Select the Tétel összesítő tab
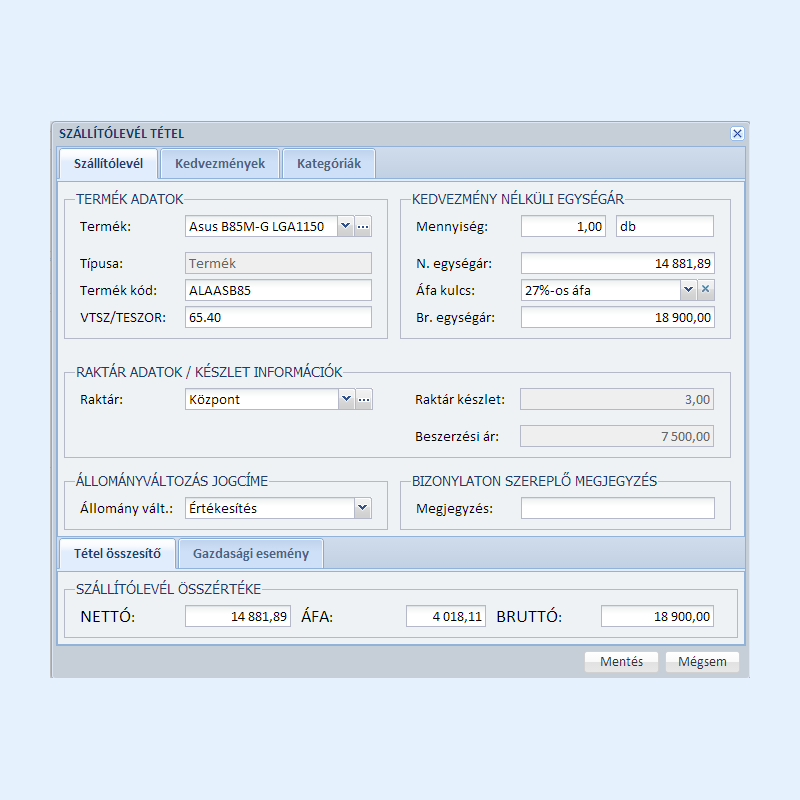Image resolution: width=800 pixels, height=800 pixels. point(117,553)
